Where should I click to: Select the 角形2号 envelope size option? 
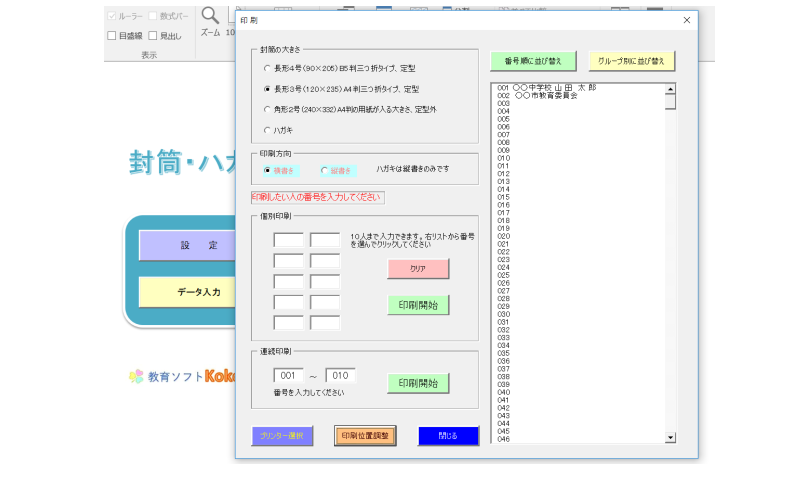pos(266,109)
